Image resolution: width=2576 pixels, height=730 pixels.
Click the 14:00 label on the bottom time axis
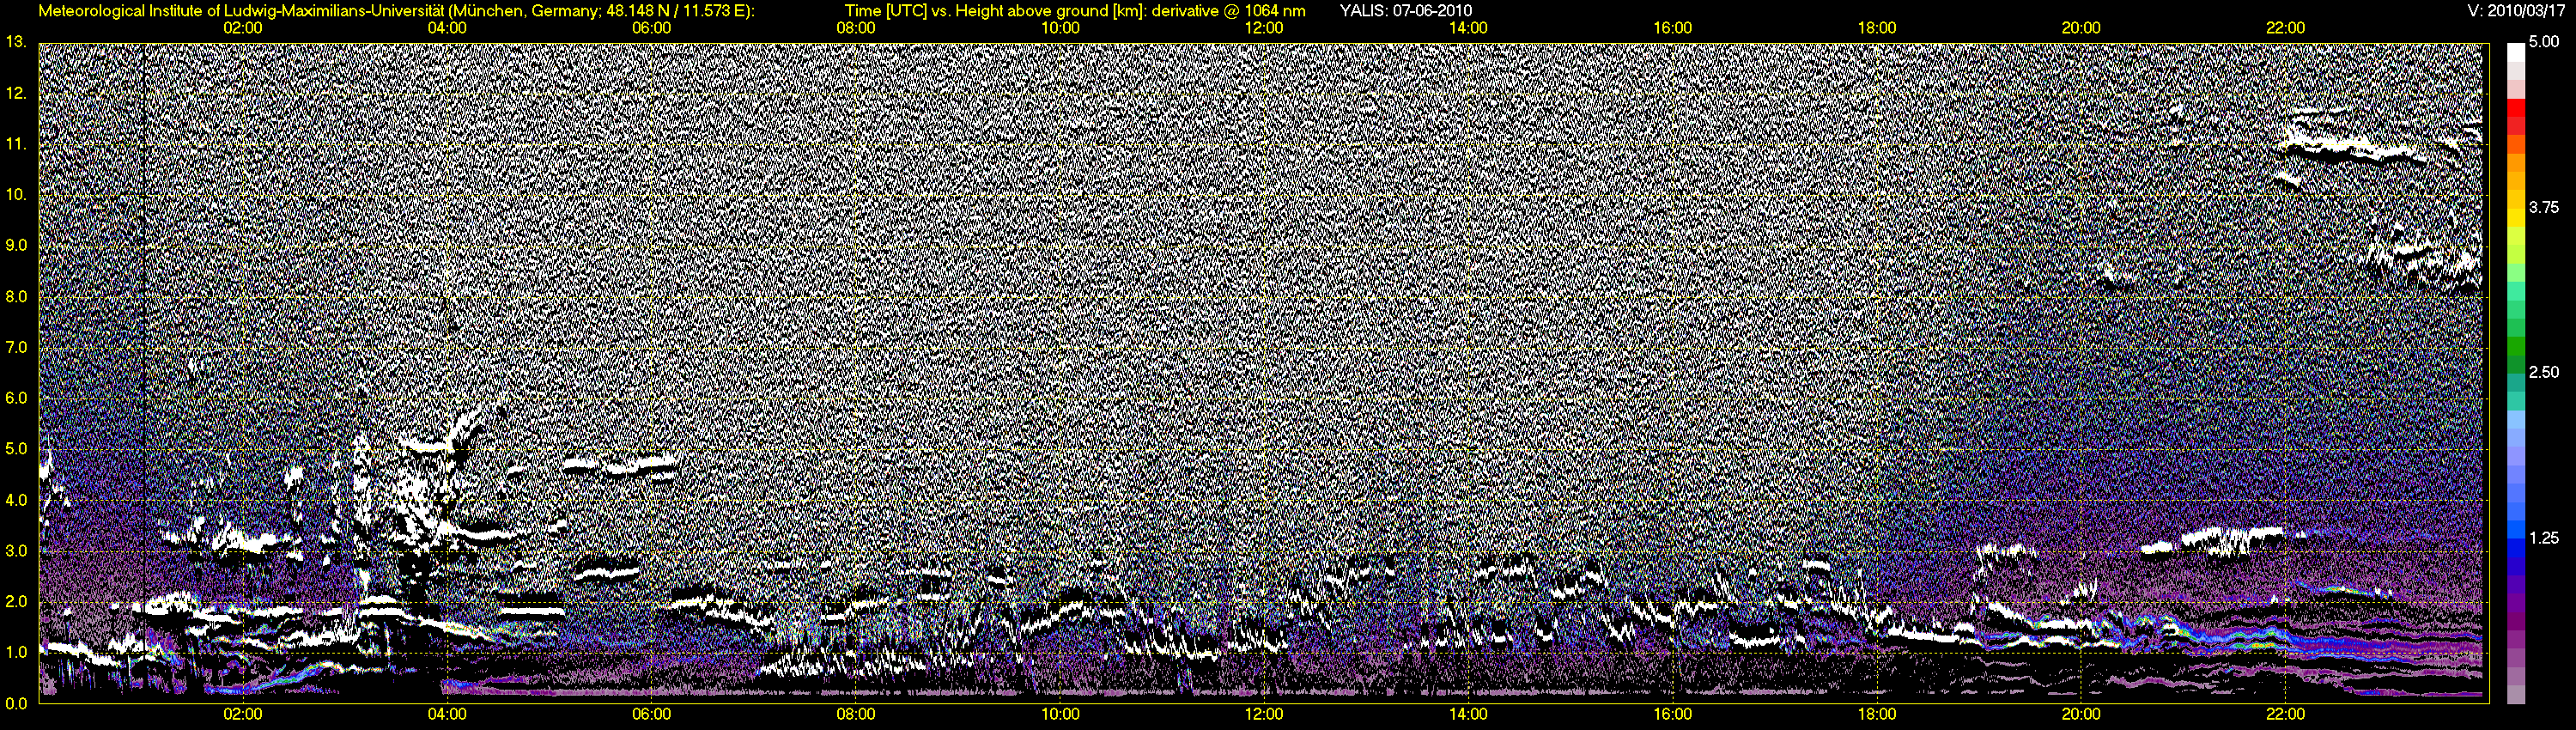click(x=1468, y=714)
